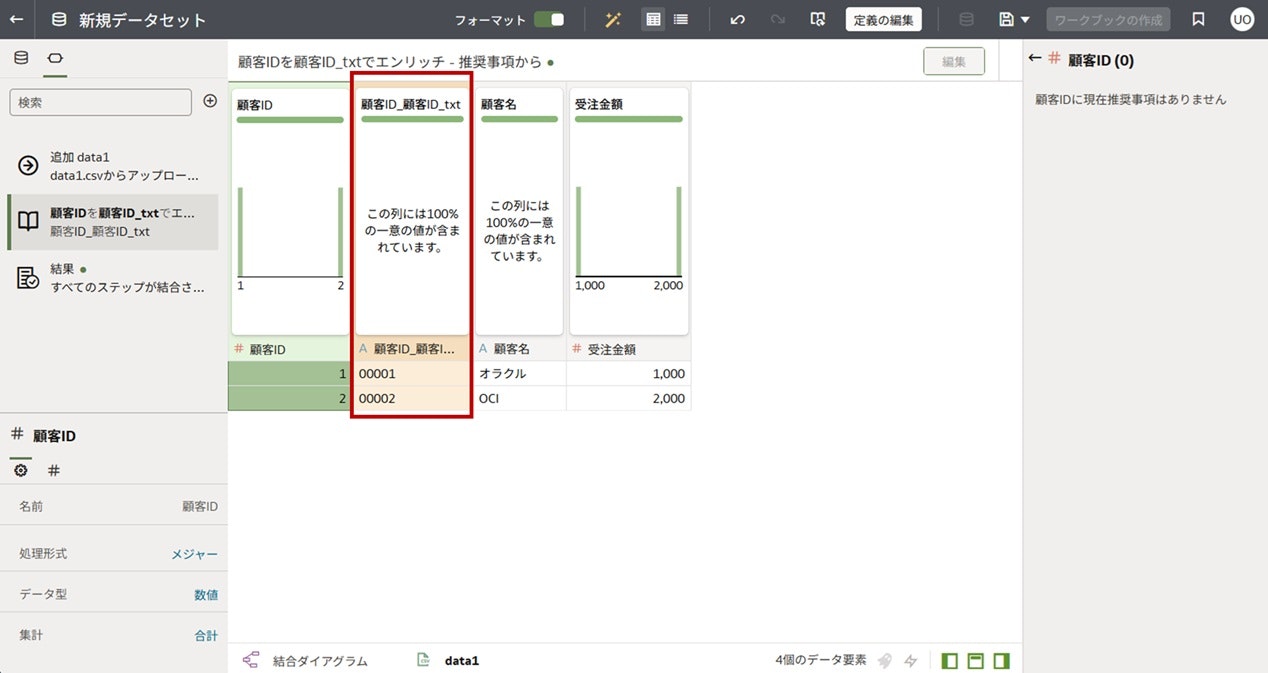Image resolution: width=1268 pixels, height=673 pixels.
Task: Go back using the top-left arrow
Action: (x=17, y=19)
